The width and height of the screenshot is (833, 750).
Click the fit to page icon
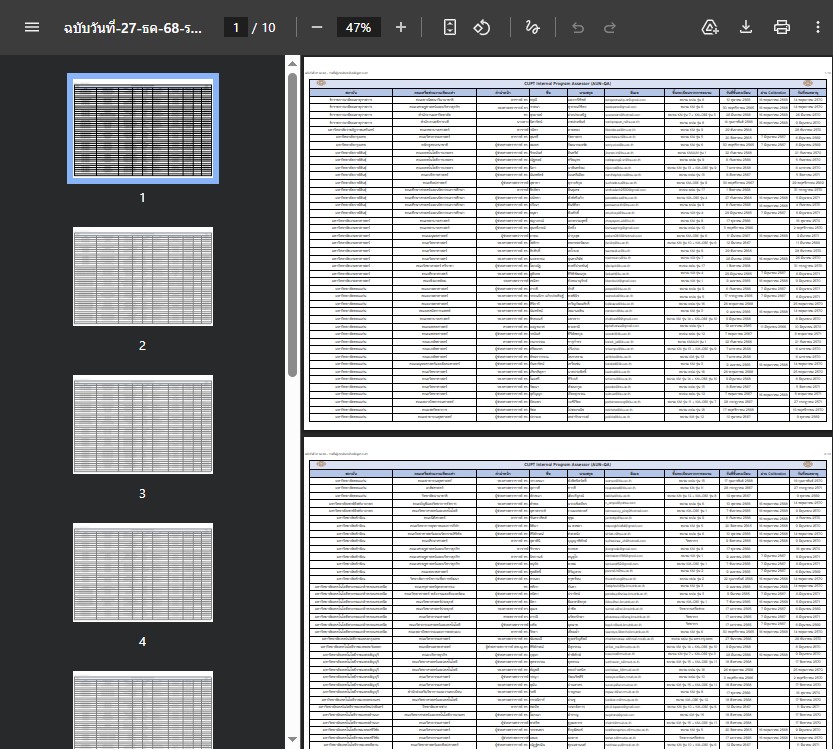coord(449,27)
